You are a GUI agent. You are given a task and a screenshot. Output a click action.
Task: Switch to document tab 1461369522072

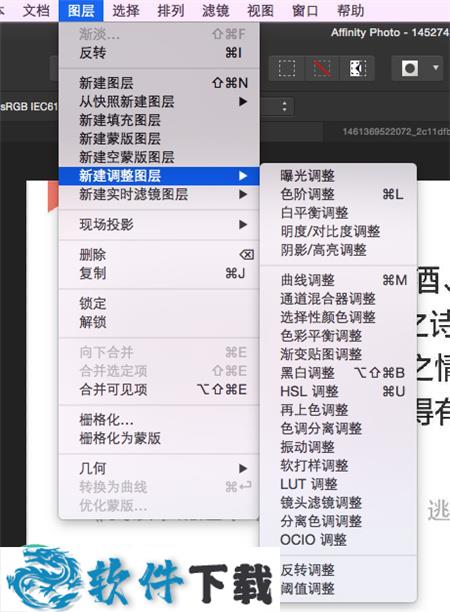point(395,132)
